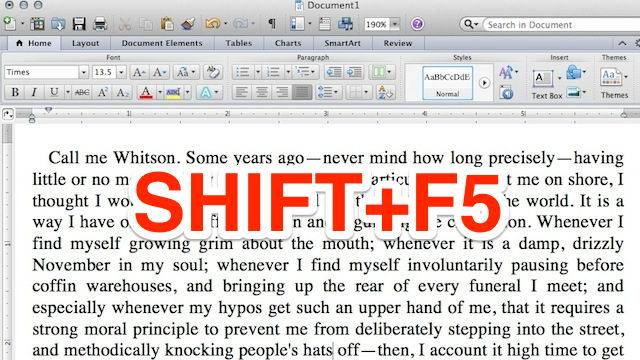640x360 pixels.
Task: Toggle Justify text alignment
Action: pyautogui.click(x=302, y=93)
